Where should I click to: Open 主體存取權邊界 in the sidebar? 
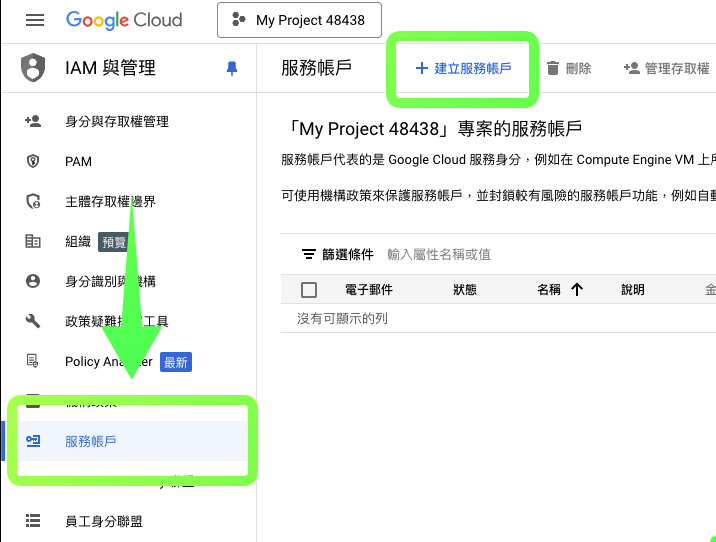110,202
